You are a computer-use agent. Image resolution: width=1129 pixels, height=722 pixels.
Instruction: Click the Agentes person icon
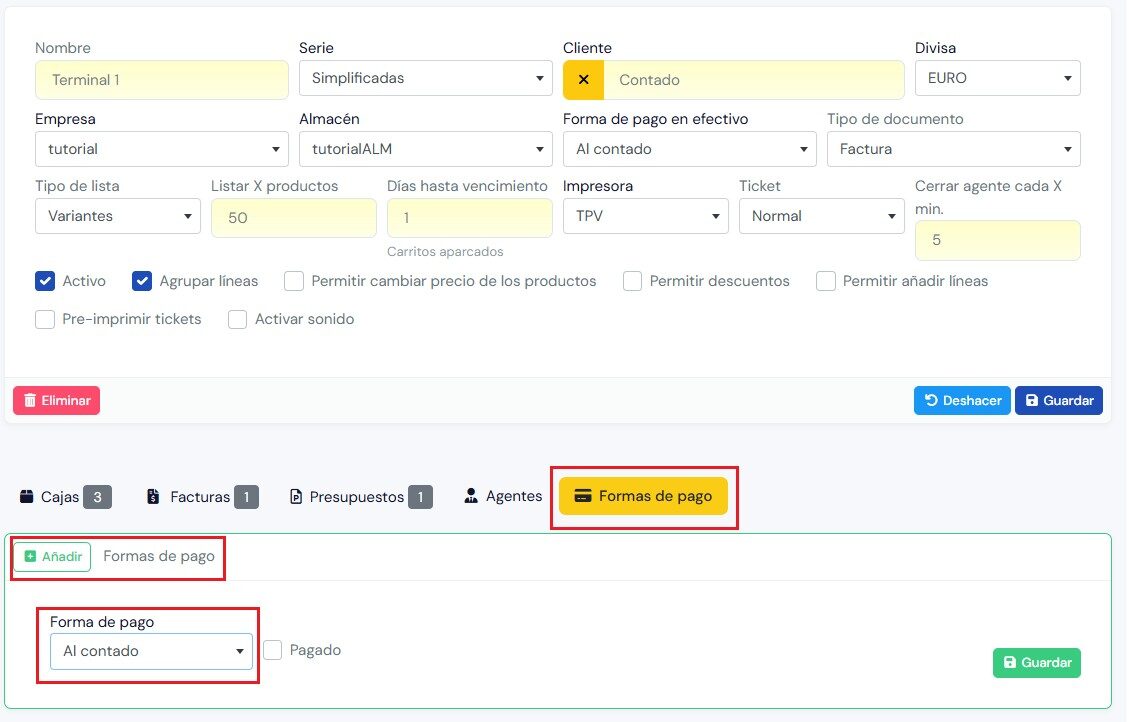(471, 496)
